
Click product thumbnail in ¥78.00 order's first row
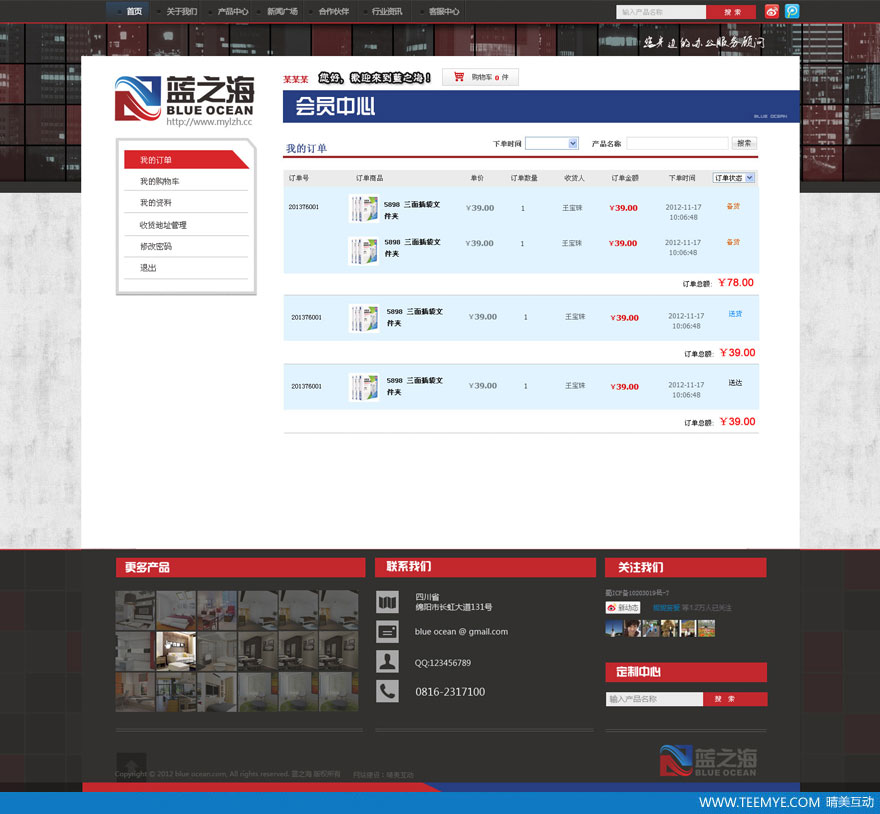coord(364,208)
